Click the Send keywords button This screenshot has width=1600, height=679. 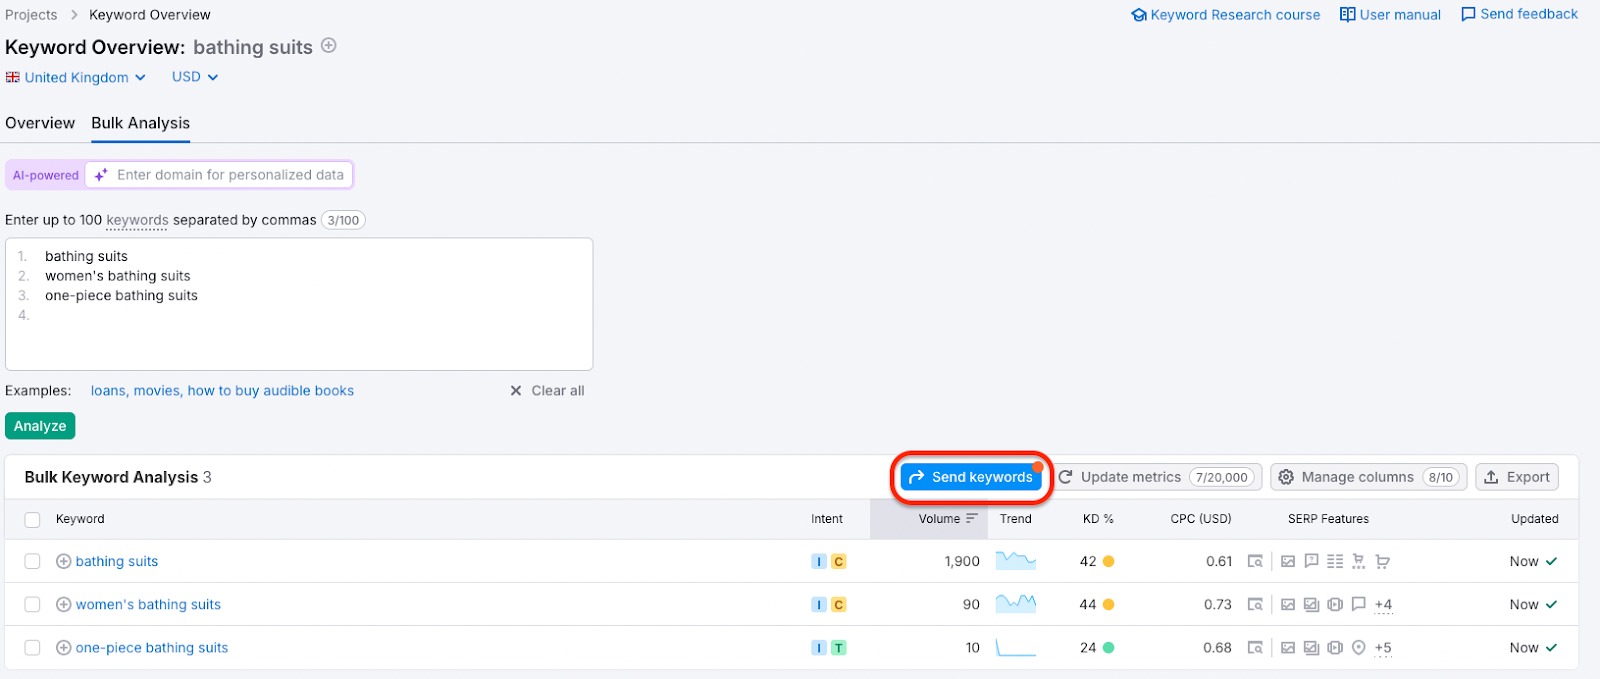tap(971, 477)
